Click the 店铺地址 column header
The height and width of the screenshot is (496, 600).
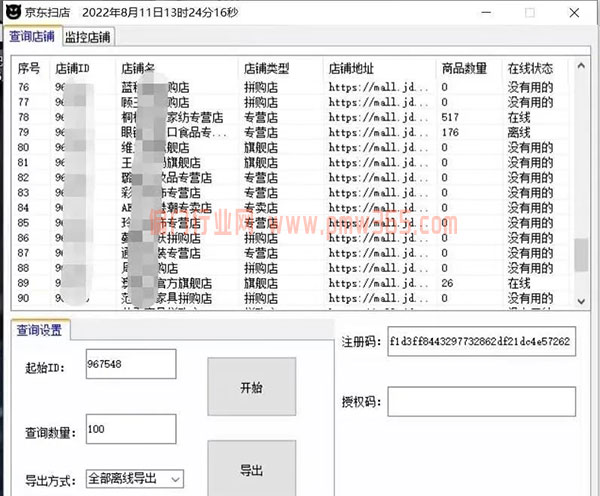[x=351, y=69]
